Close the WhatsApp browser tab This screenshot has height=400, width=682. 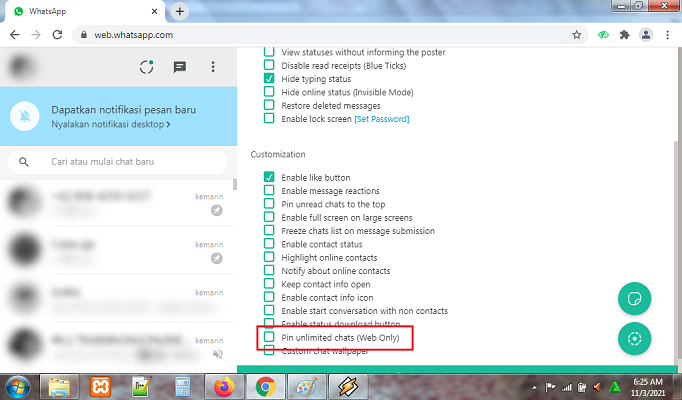pos(154,11)
